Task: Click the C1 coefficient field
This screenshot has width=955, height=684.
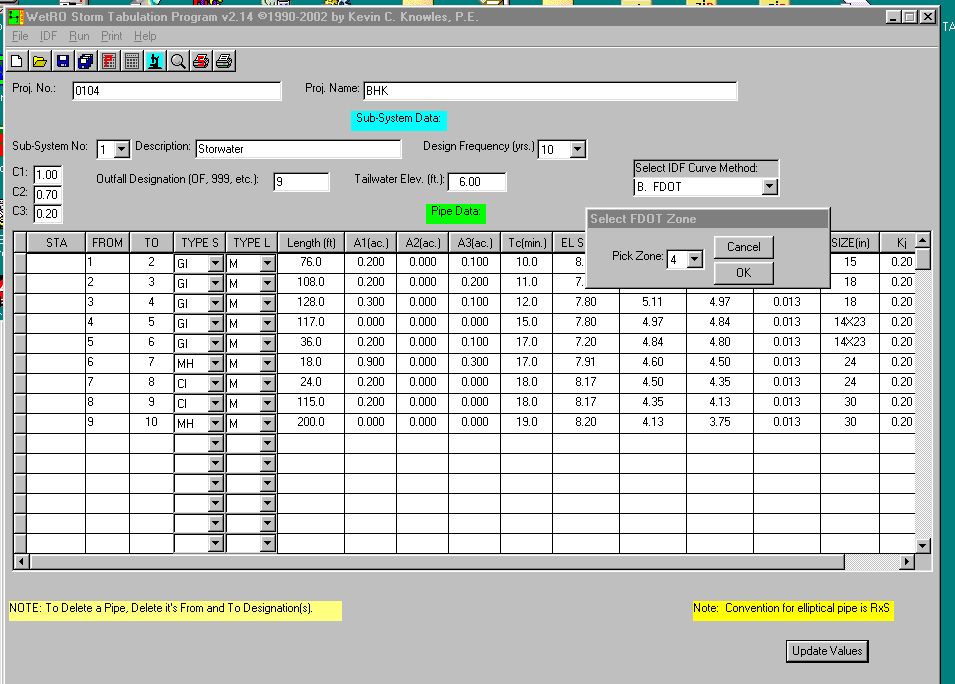Action: click(x=48, y=175)
